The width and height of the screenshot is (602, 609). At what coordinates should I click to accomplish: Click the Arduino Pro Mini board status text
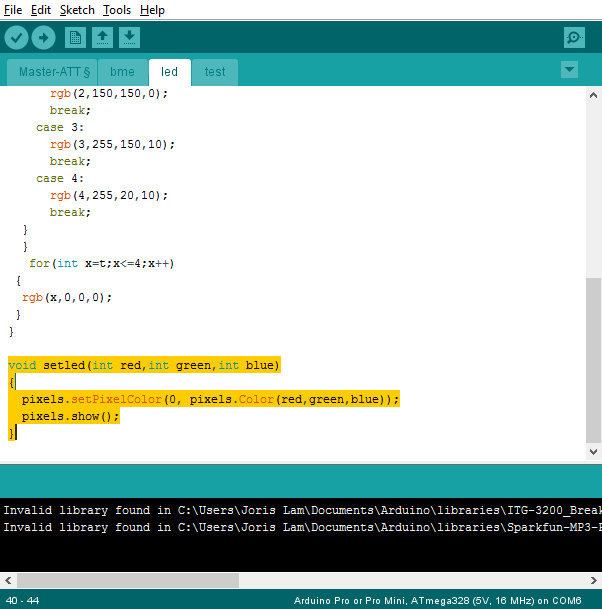click(x=437, y=601)
